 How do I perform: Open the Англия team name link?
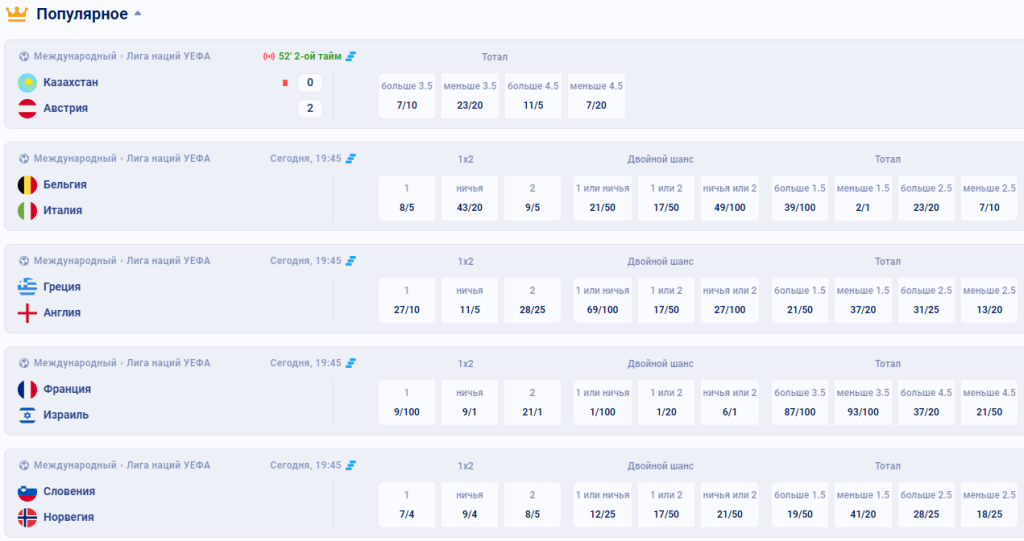pos(62,312)
